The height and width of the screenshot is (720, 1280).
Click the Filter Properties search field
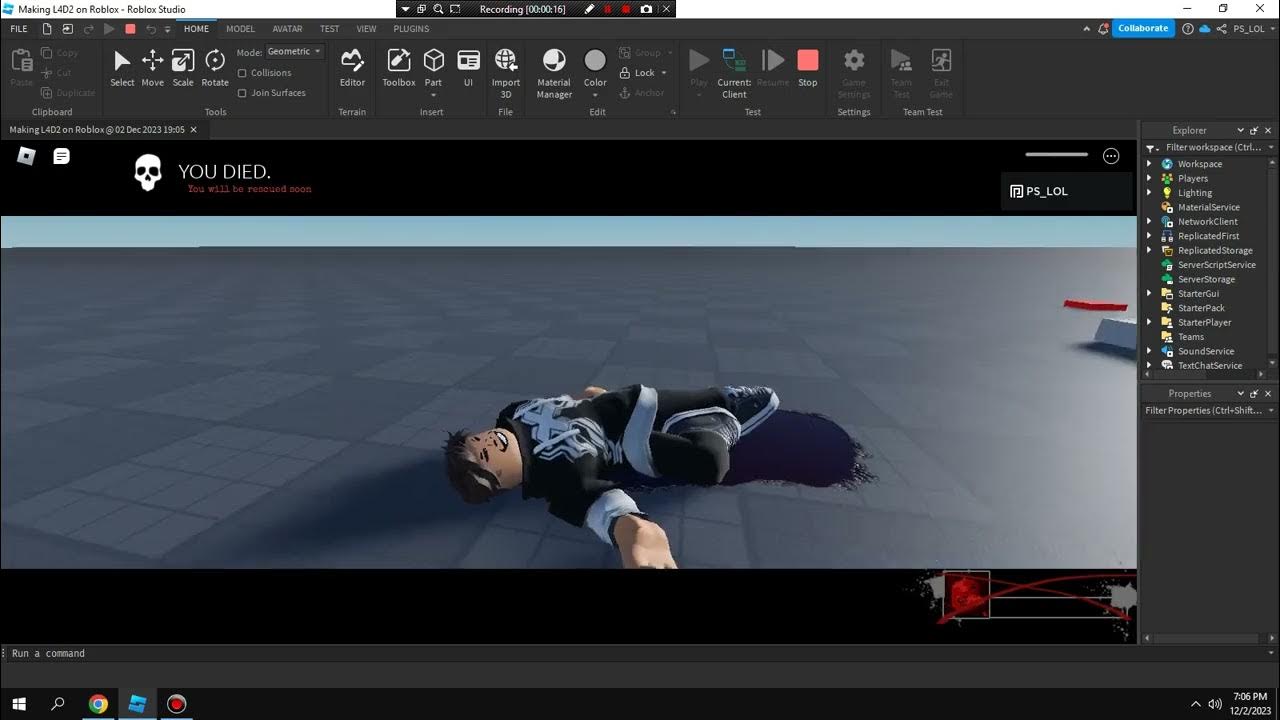(1204, 411)
